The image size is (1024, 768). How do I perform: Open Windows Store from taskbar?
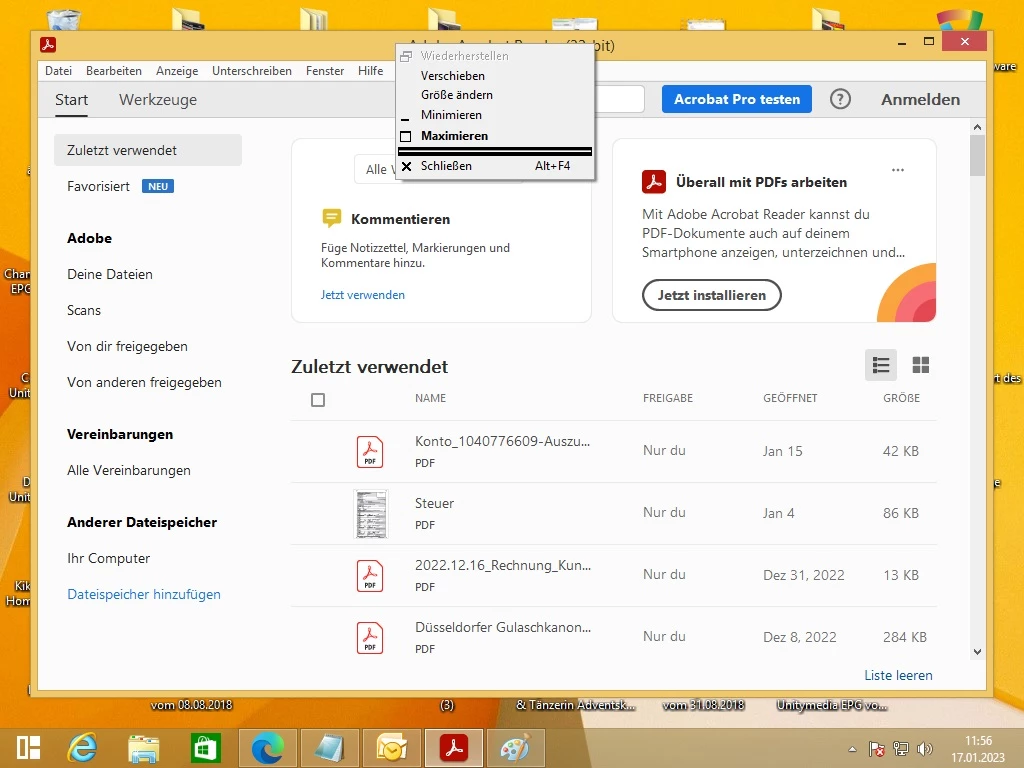point(205,748)
